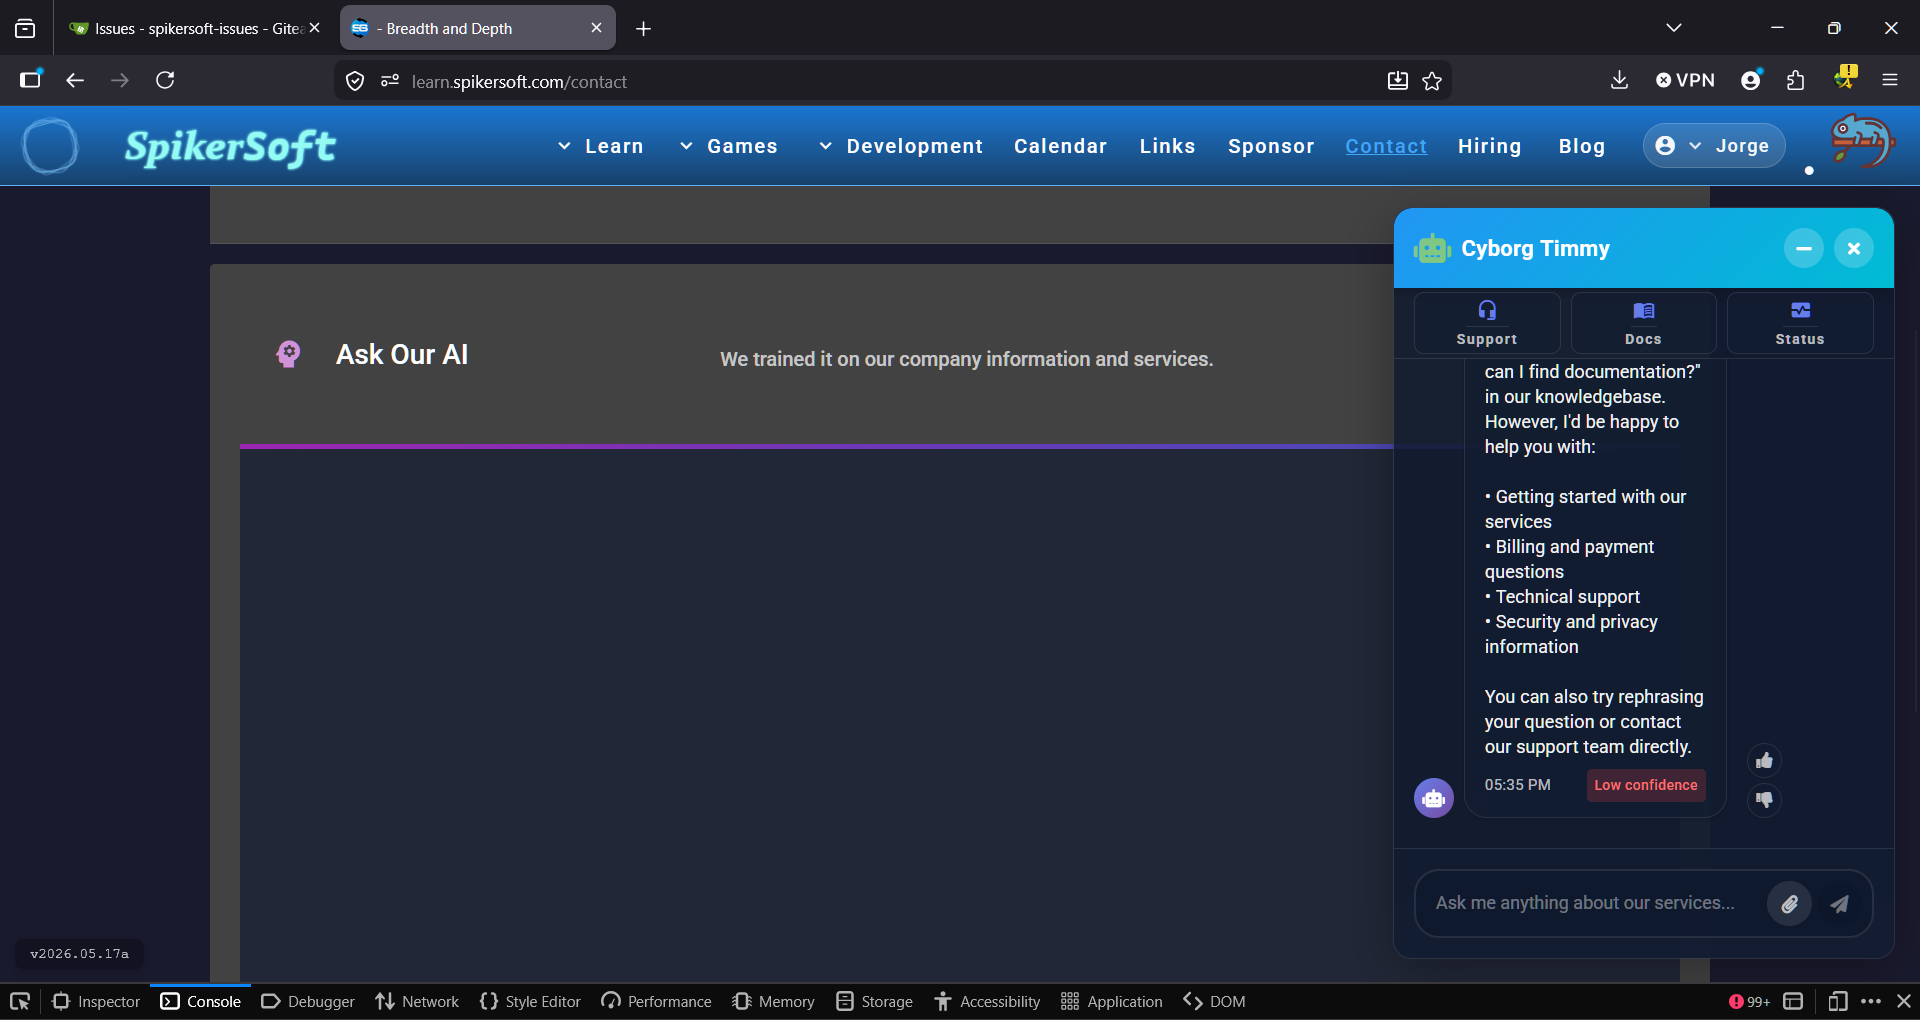Open the DOM devtools tab
Screen dimensions: 1920x1020
pyautogui.click(x=1214, y=1002)
